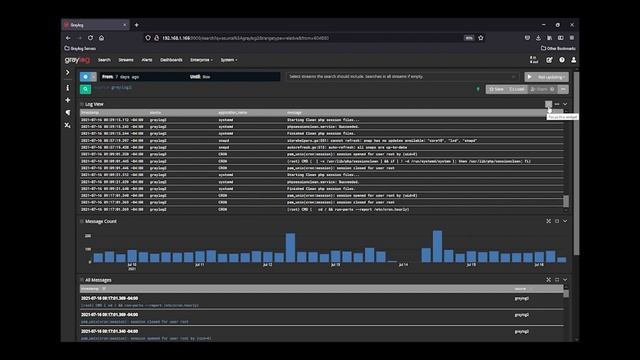The image size is (640, 360).
Task: Open the scratchpad edit icon
Action: coord(549,60)
